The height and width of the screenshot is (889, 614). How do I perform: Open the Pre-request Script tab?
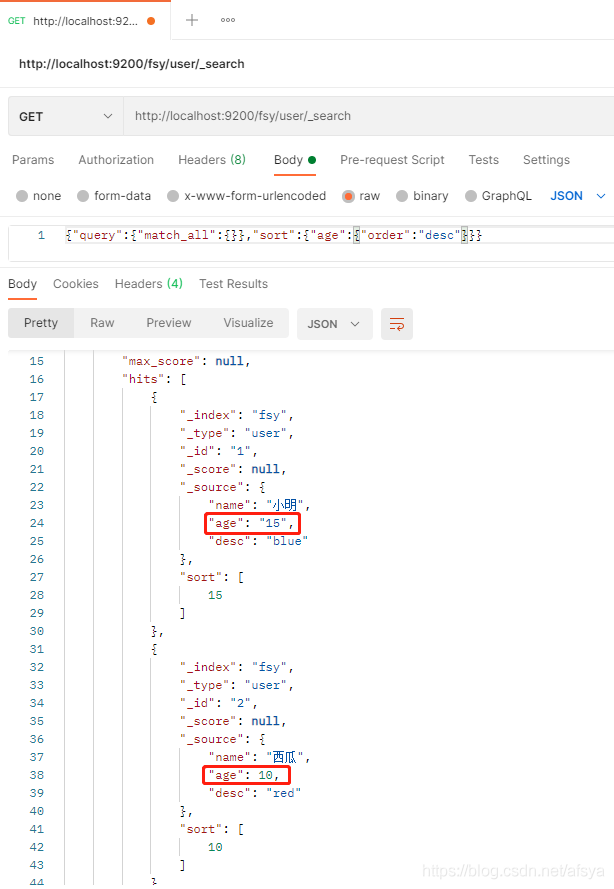(392, 160)
